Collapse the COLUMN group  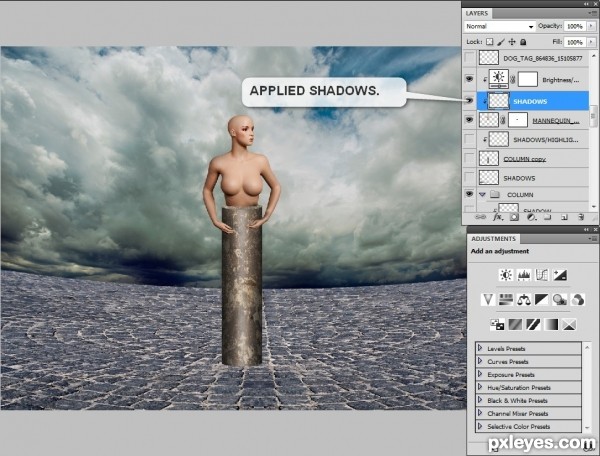[482, 195]
